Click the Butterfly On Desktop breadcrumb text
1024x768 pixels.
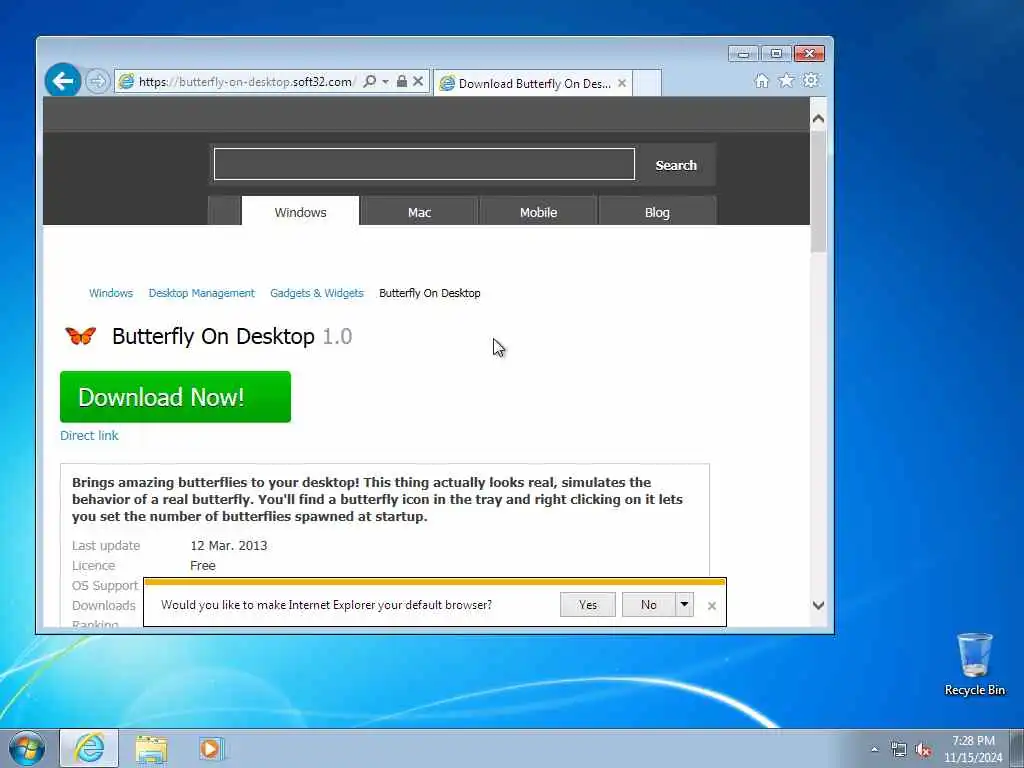(x=430, y=293)
